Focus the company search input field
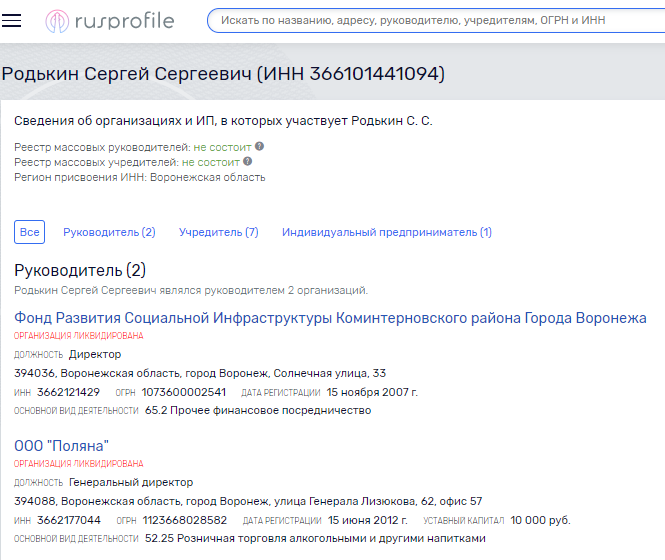The width and height of the screenshot is (665, 560). click(x=436, y=20)
